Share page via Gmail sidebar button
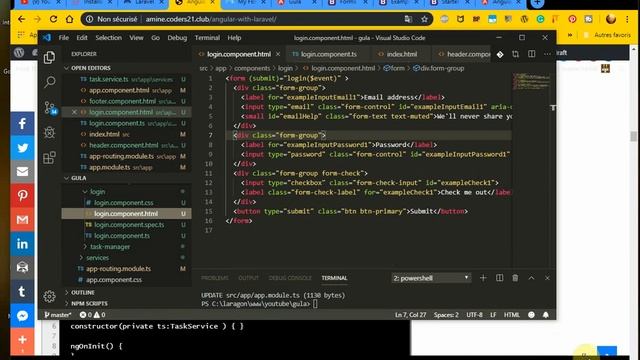The image size is (640, 360). click(x=22, y=220)
